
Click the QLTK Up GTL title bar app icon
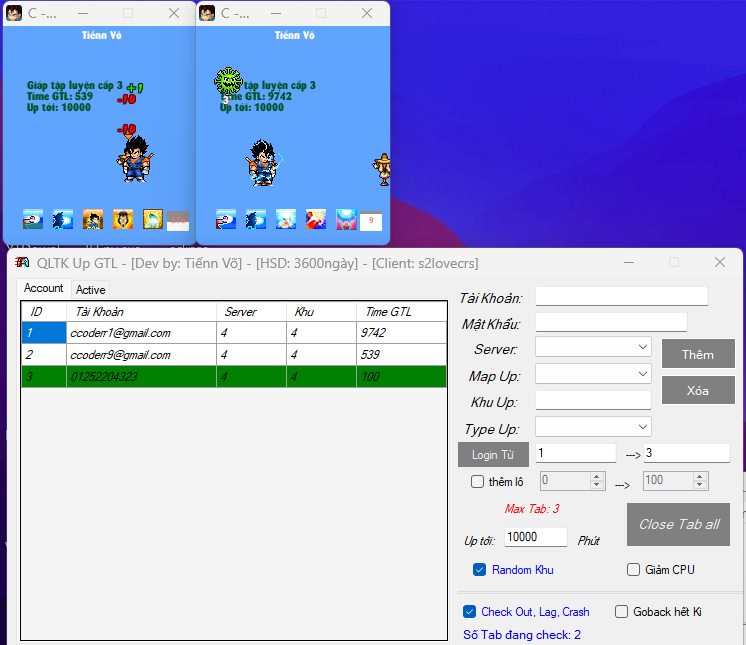tap(22, 263)
